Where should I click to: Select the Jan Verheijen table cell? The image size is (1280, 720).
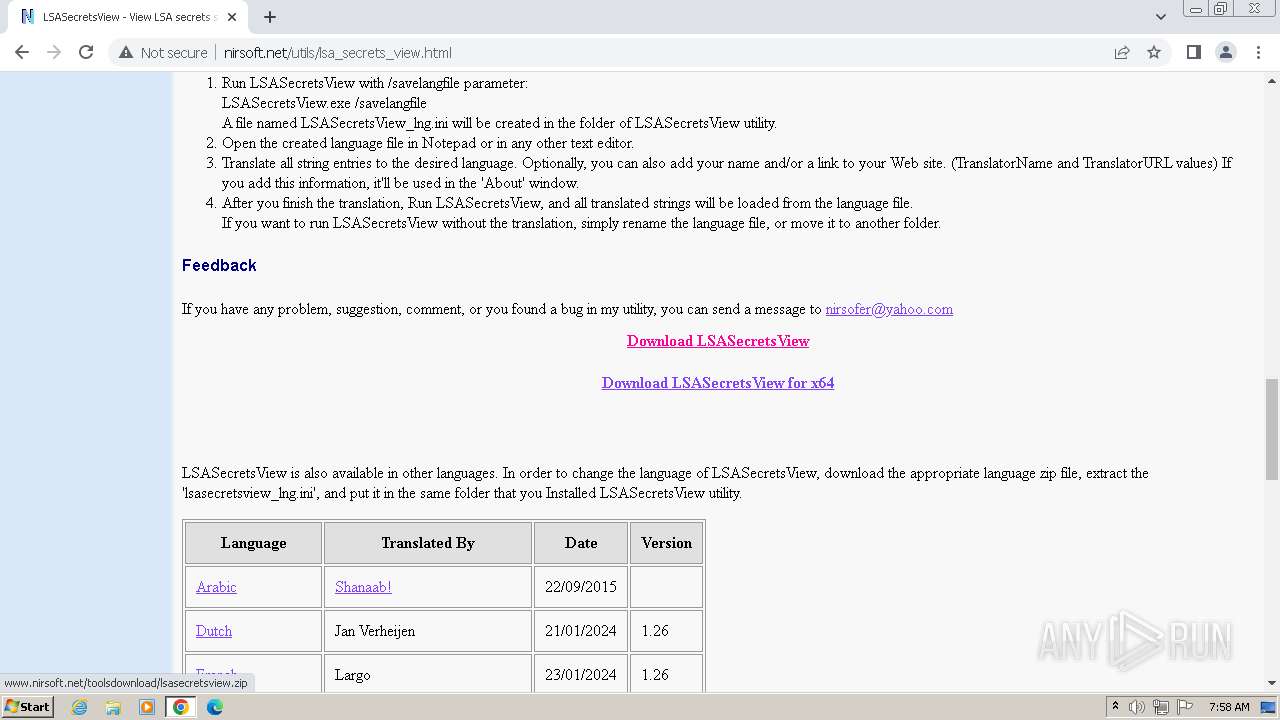[x=428, y=631]
